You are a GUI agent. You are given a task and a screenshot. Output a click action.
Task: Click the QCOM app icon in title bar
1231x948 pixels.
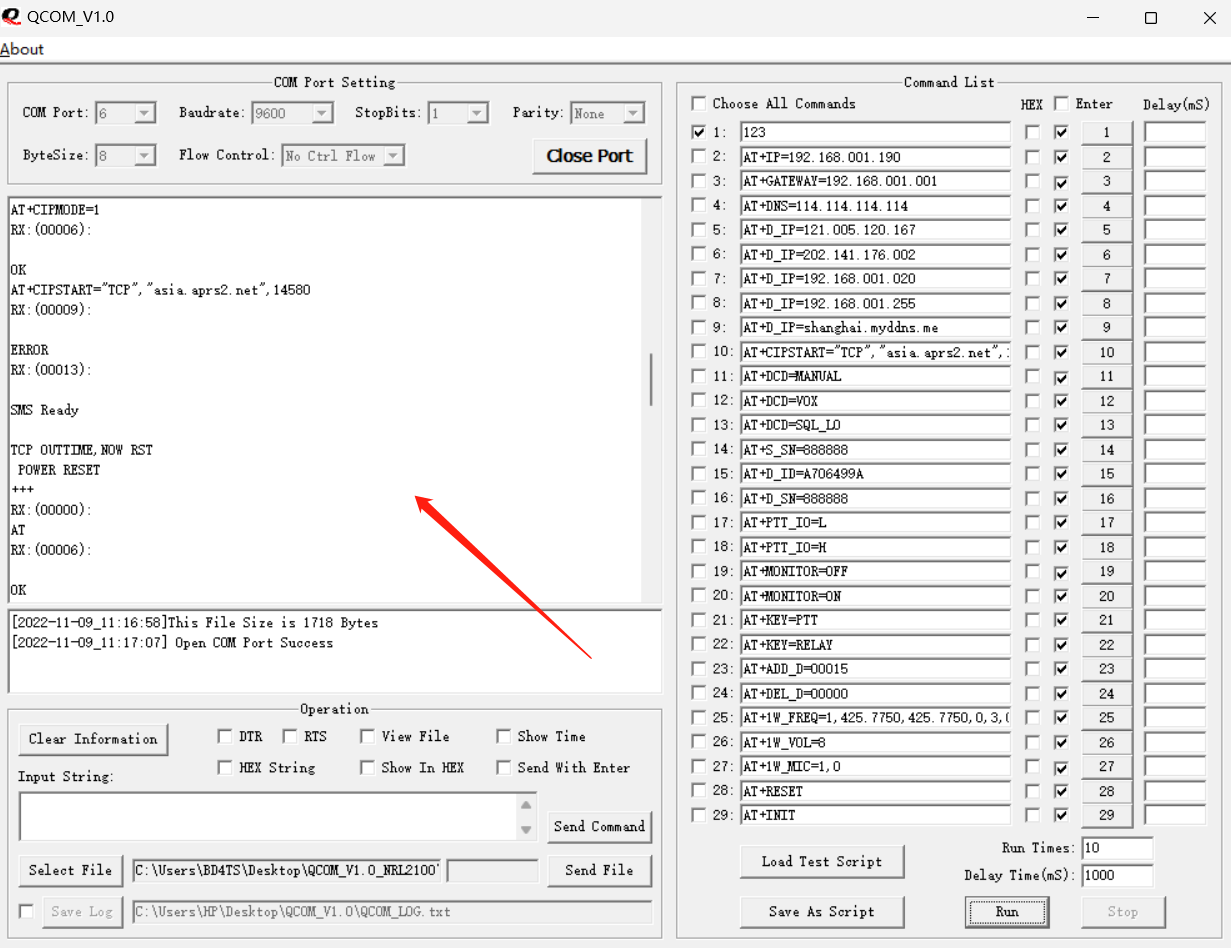tap(13, 17)
